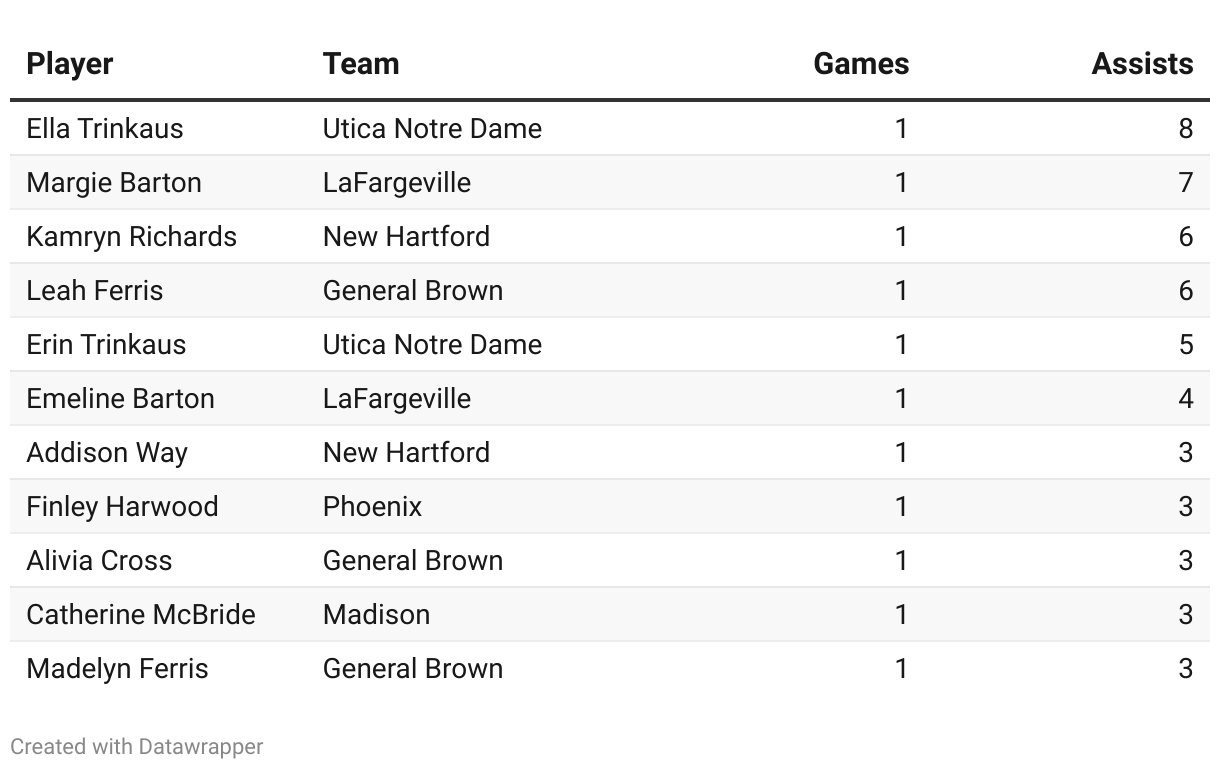
Task: Select Addison Way in player column
Action: [x=107, y=453]
